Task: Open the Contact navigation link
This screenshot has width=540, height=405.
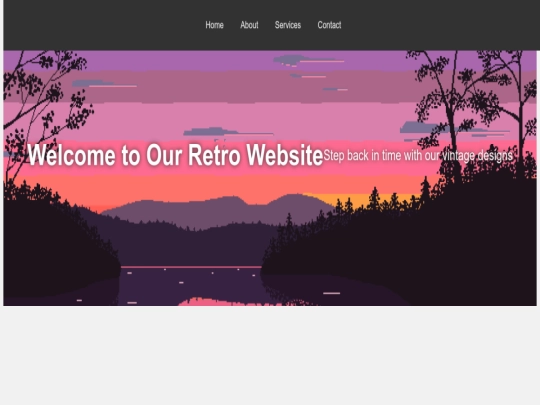Action: (x=329, y=25)
